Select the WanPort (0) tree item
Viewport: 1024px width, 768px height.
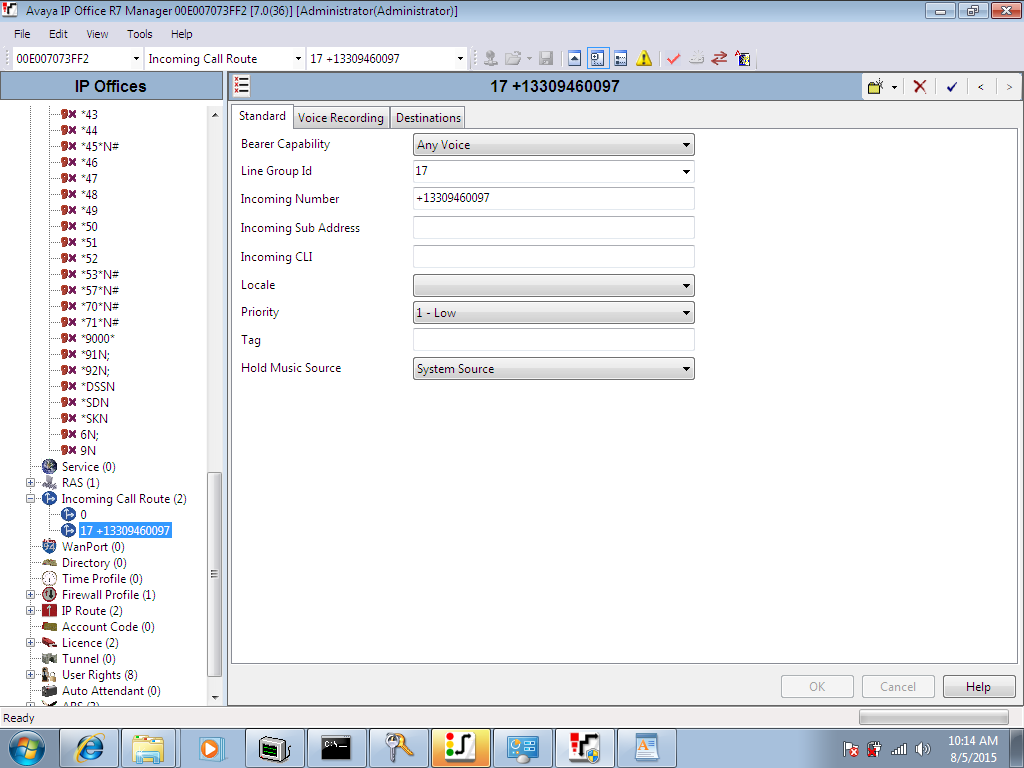tap(93, 547)
